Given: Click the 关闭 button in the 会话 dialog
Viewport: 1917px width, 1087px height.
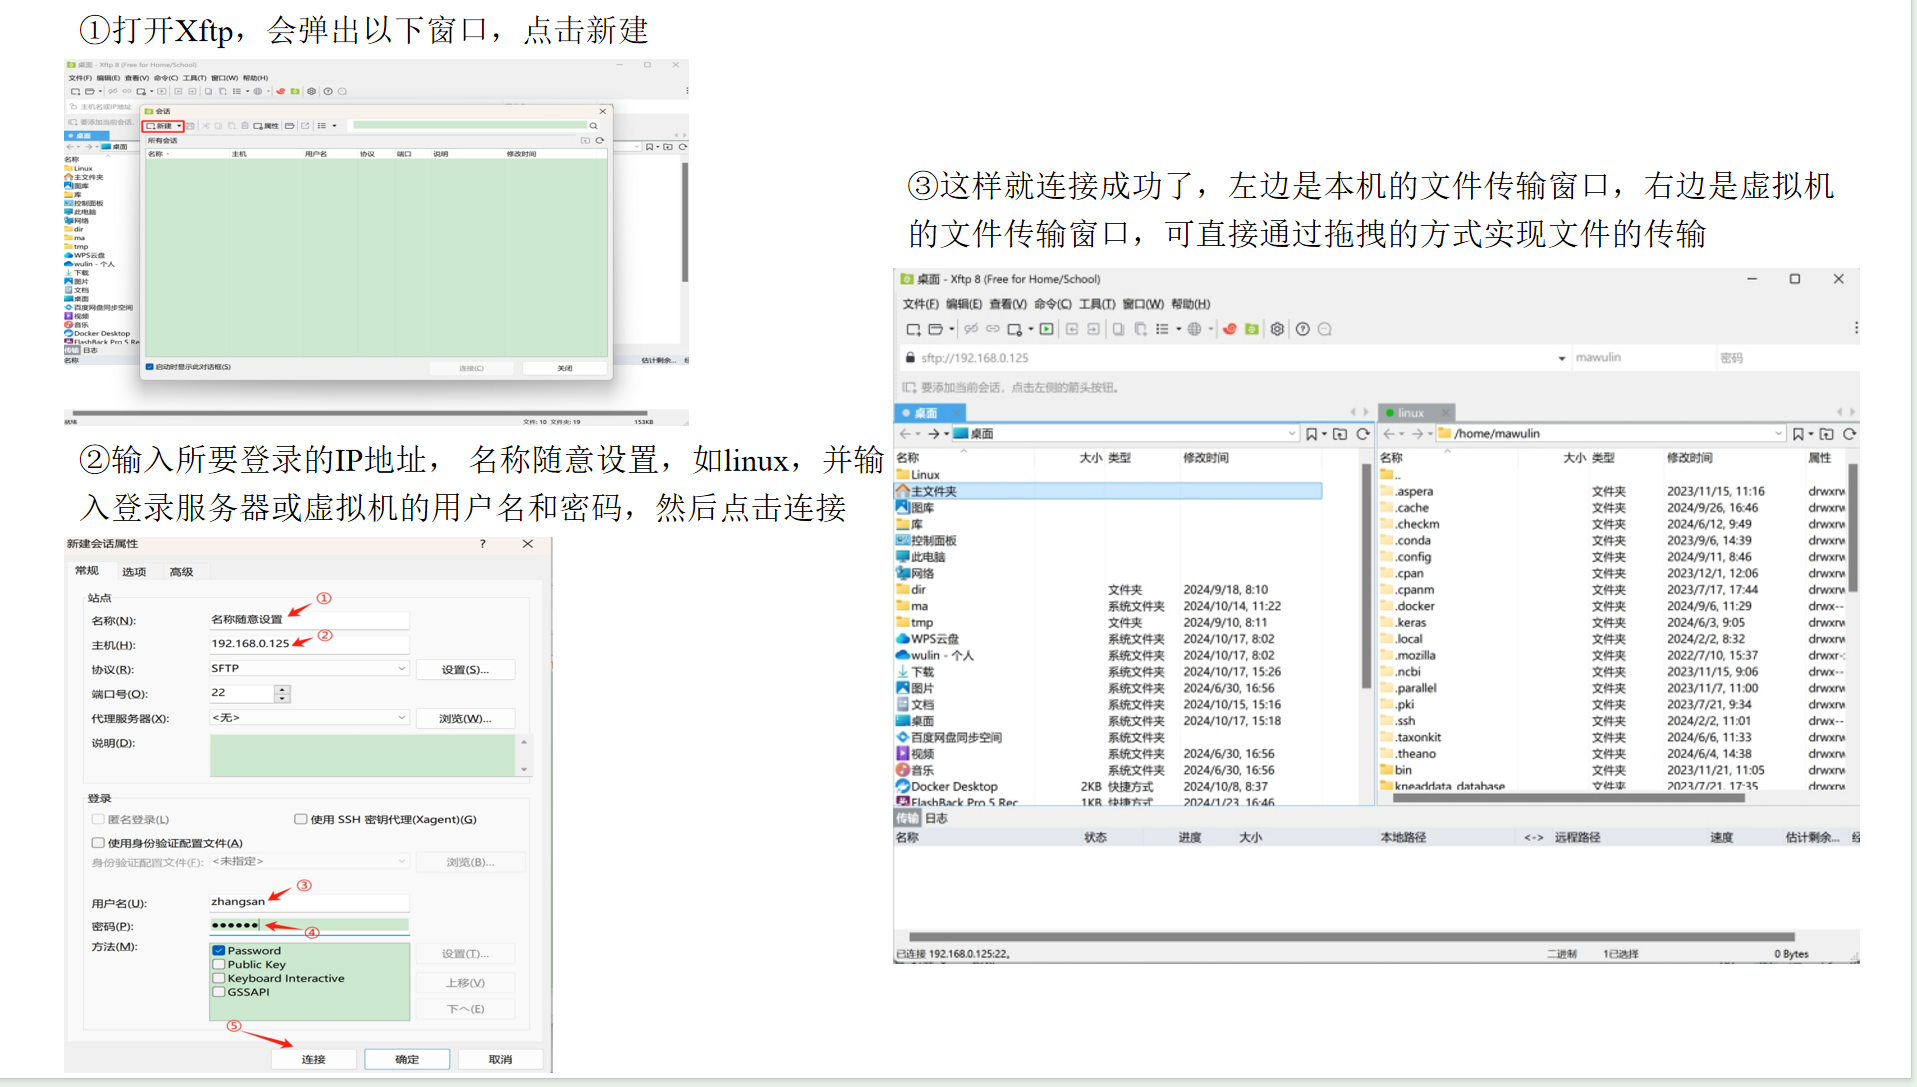Looking at the screenshot, I should click(565, 368).
